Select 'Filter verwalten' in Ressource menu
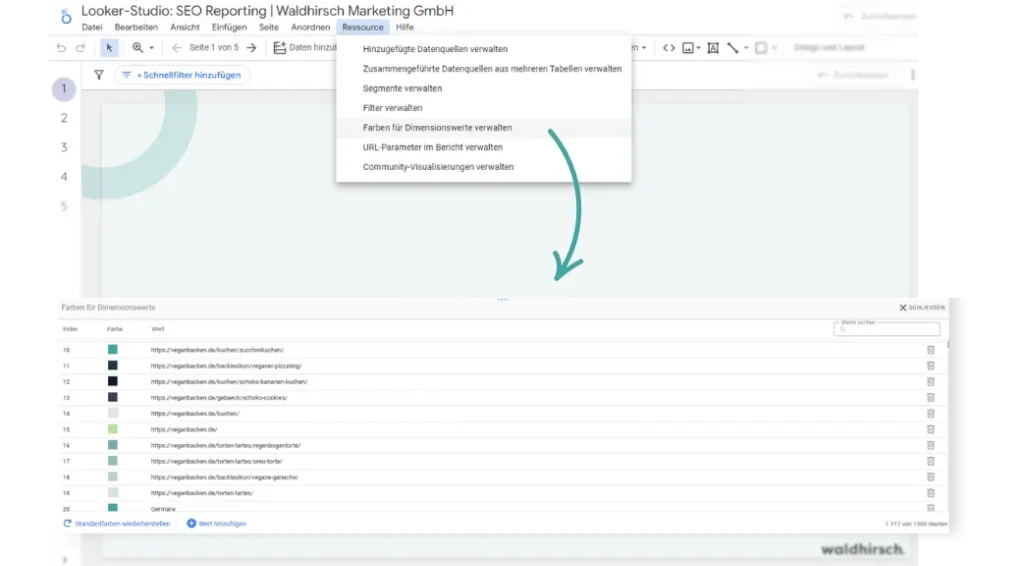The height and width of the screenshot is (566, 1024). 392,108
